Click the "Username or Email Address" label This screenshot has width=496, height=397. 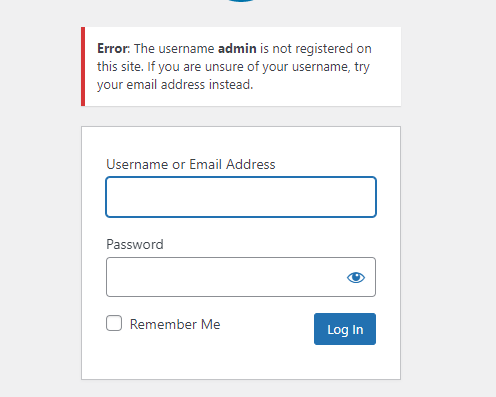(191, 164)
